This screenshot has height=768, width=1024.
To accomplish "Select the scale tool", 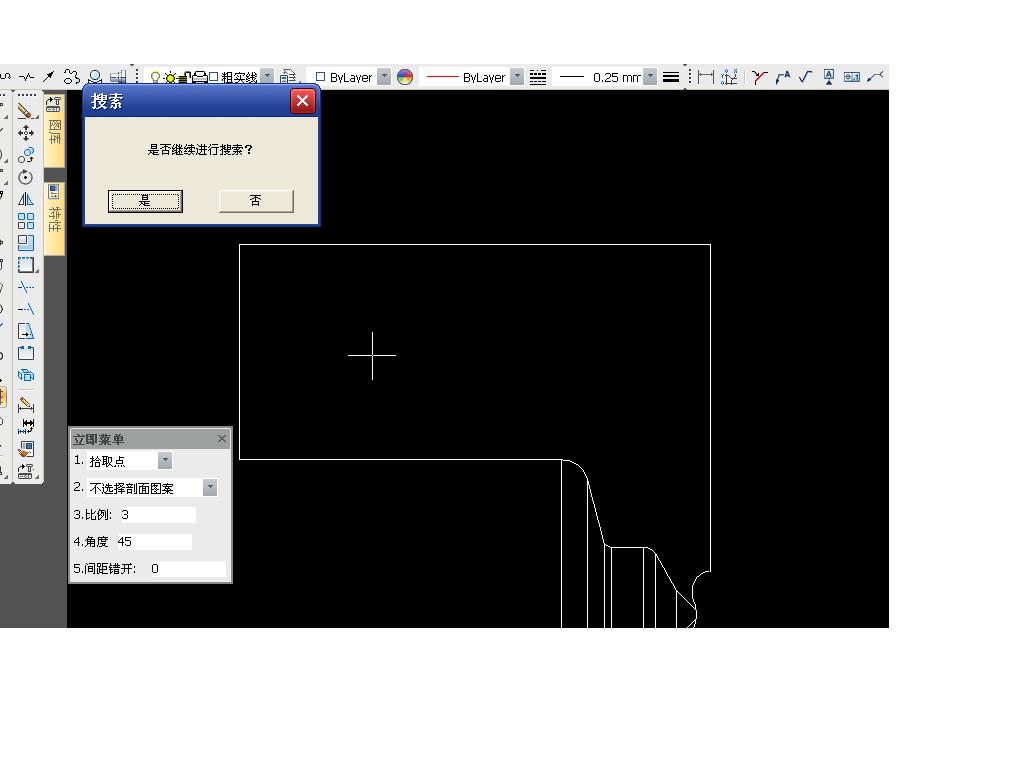I will click(25, 243).
